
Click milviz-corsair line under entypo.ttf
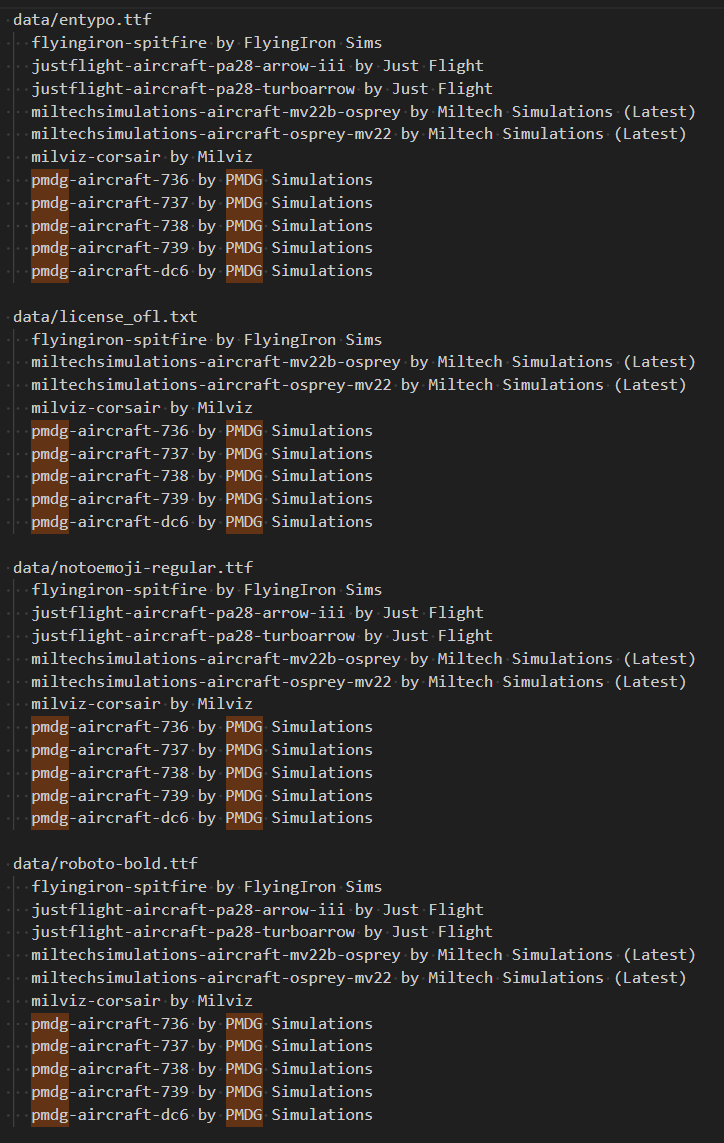click(x=142, y=157)
